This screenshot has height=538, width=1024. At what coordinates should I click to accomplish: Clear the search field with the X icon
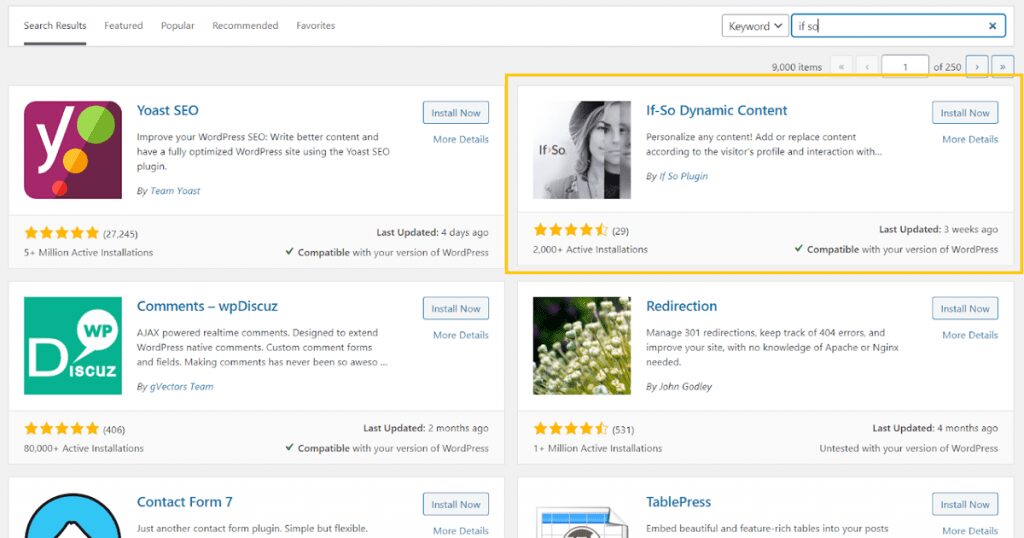pyautogui.click(x=992, y=26)
